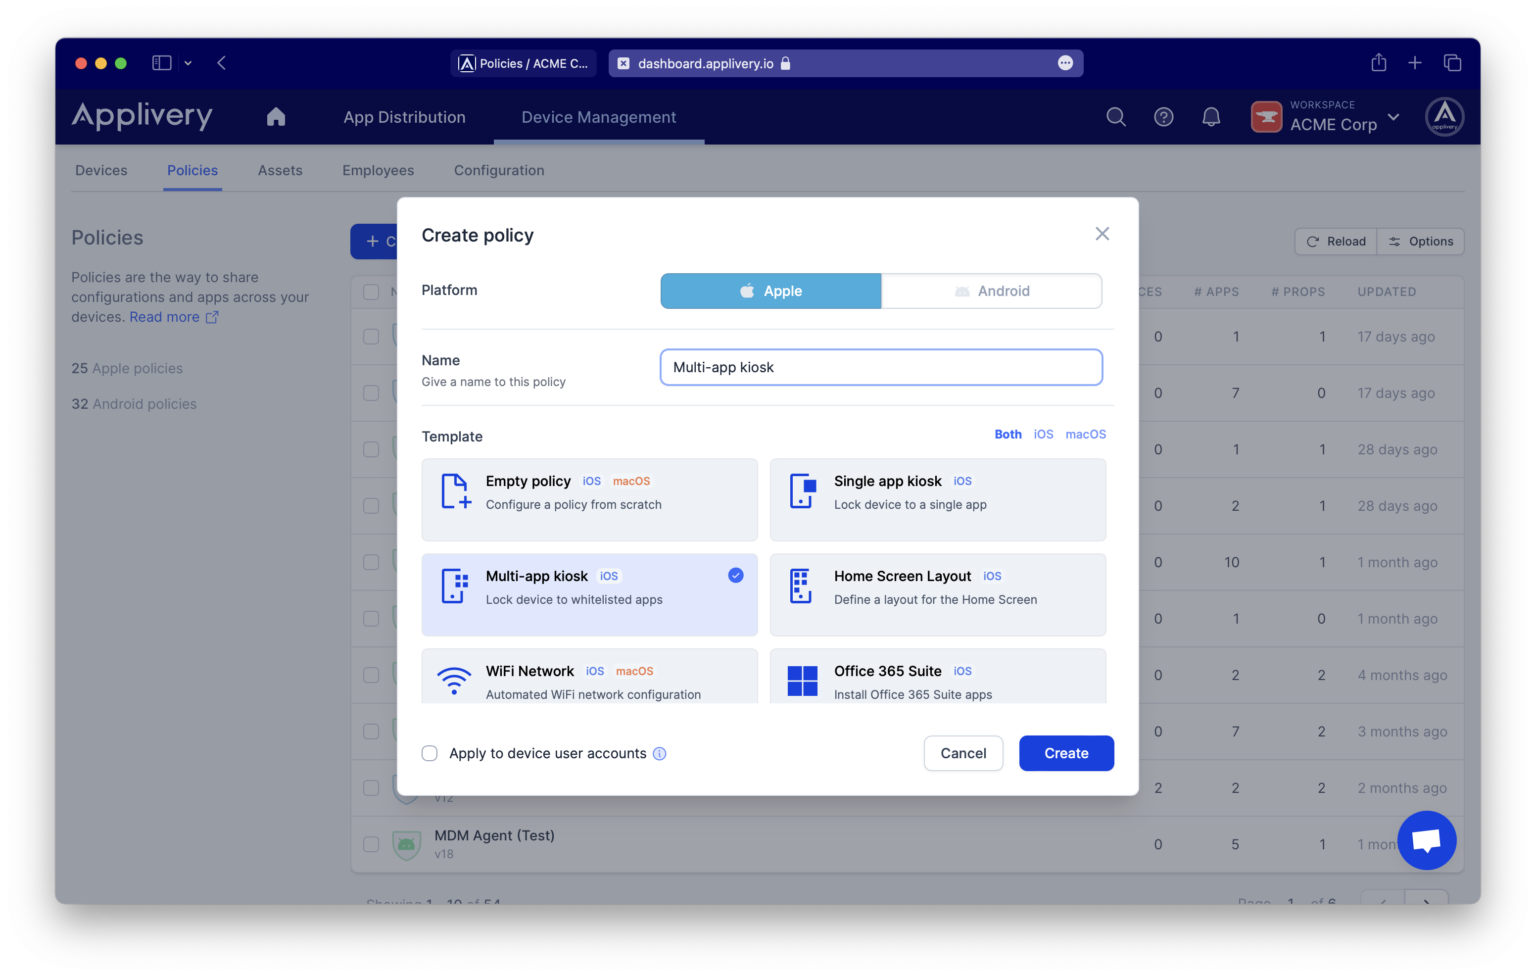Select the Empty policy template icon
Image resolution: width=1536 pixels, height=977 pixels.
pyautogui.click(x=454, y=491)
